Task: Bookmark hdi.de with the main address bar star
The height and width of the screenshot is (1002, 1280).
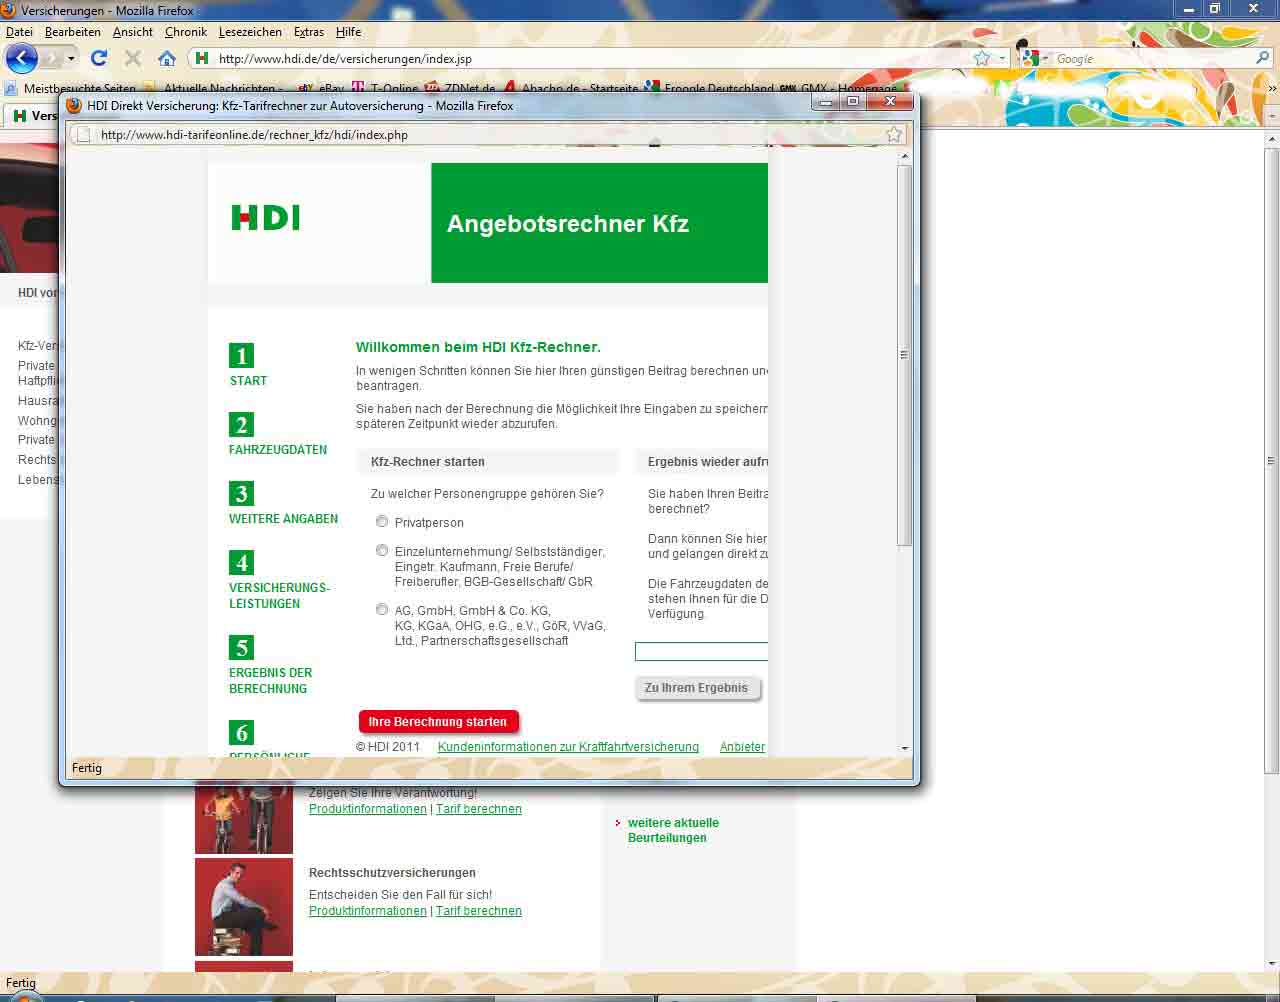Action: pyautogui.click(x=982, y=59)
